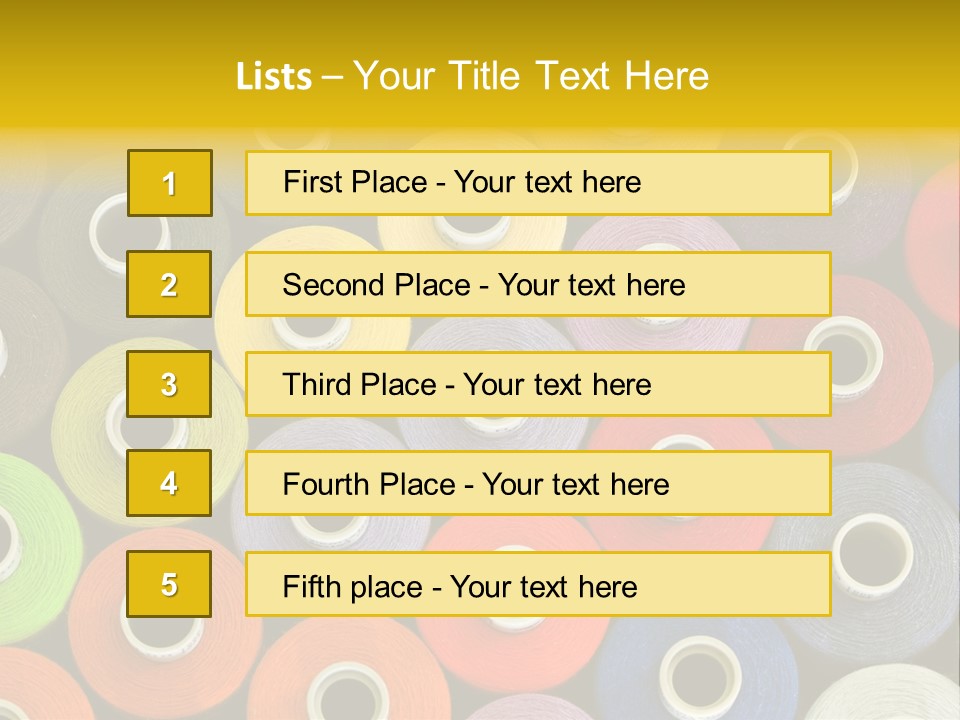
Task: Select the number 3 box
Action: point(169,384)
